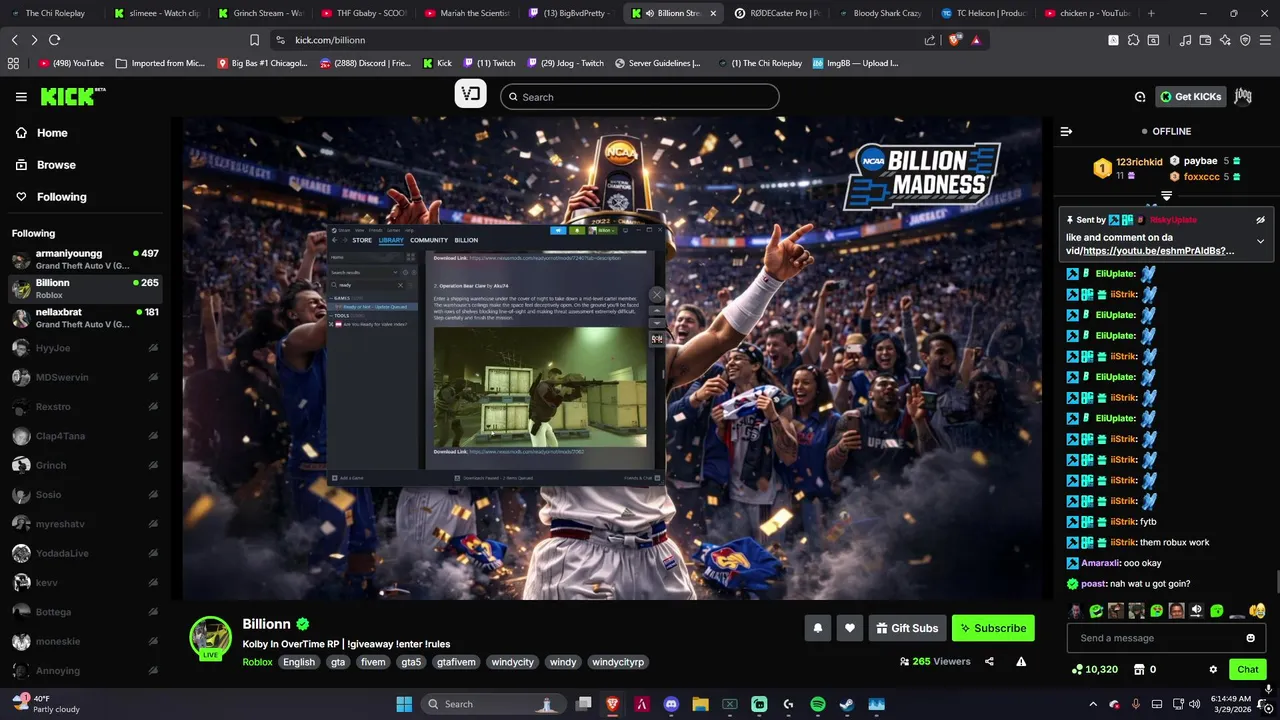Click the browser back arrow
The height and width of the screenshot is (720, 1280).
tap(14, 40)
